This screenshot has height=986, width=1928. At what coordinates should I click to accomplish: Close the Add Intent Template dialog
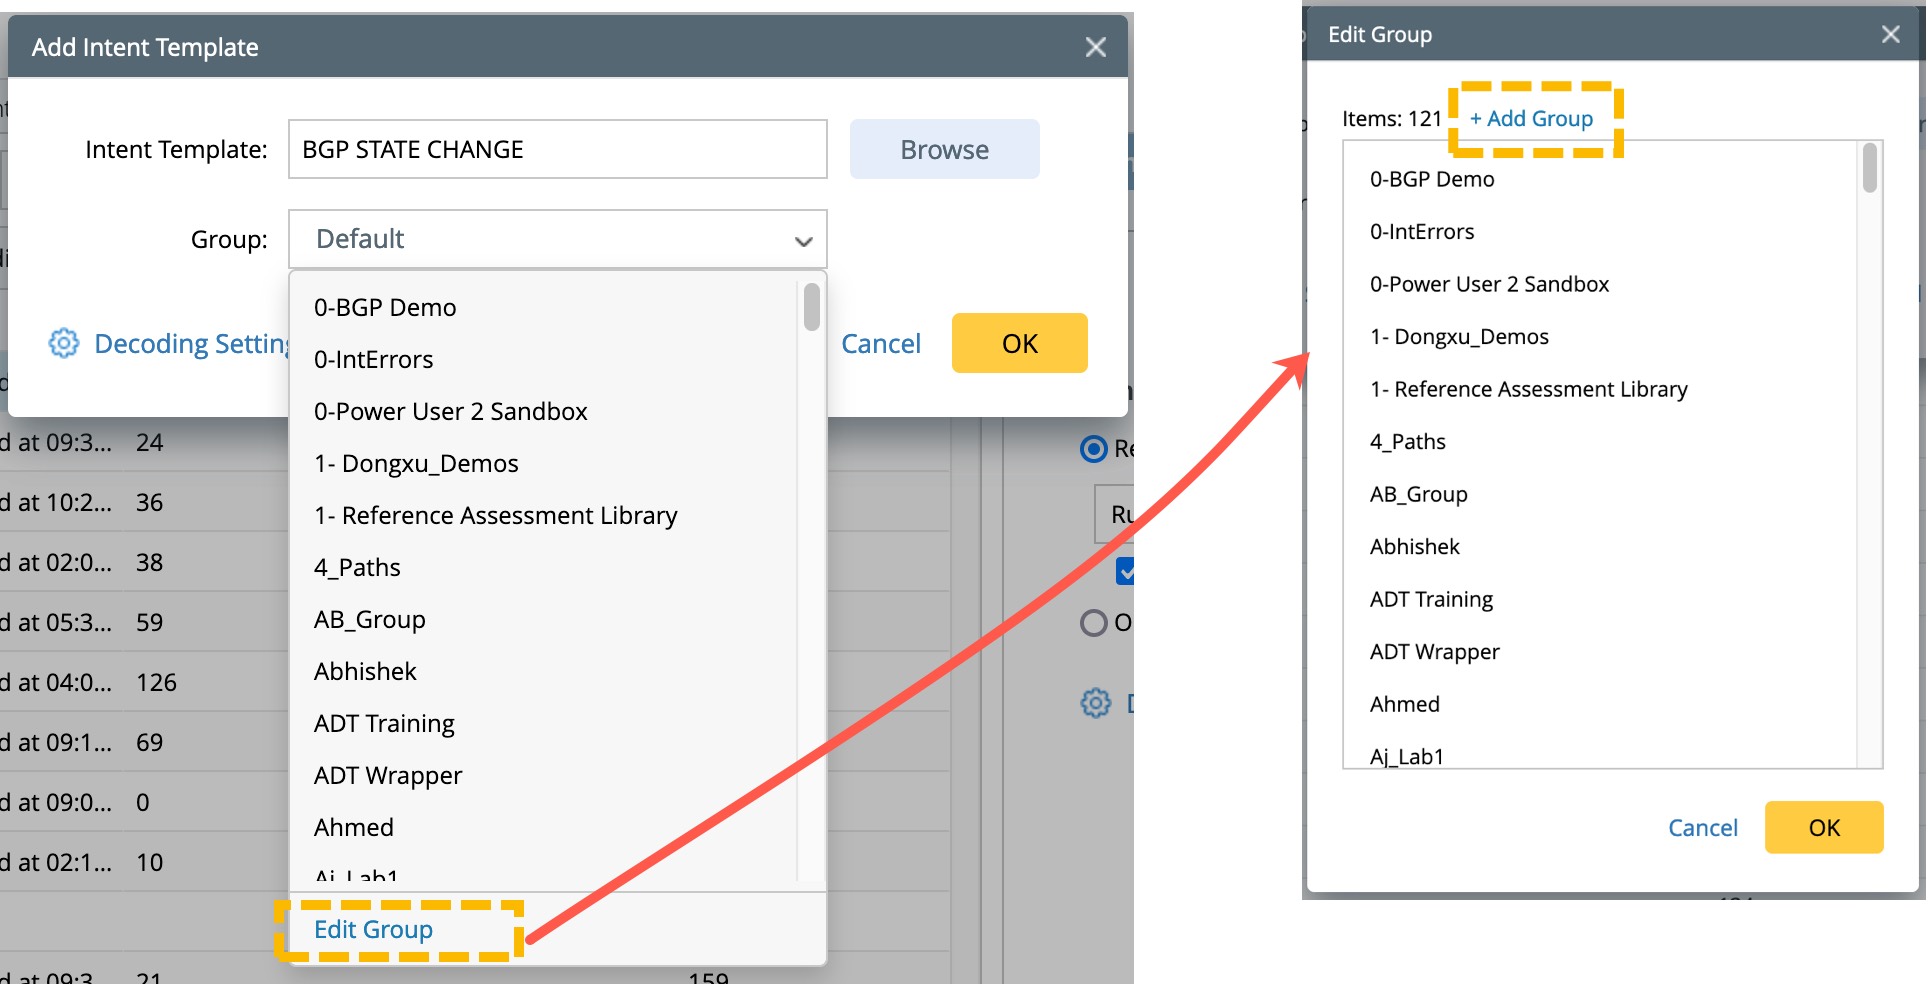[1095, 47]
